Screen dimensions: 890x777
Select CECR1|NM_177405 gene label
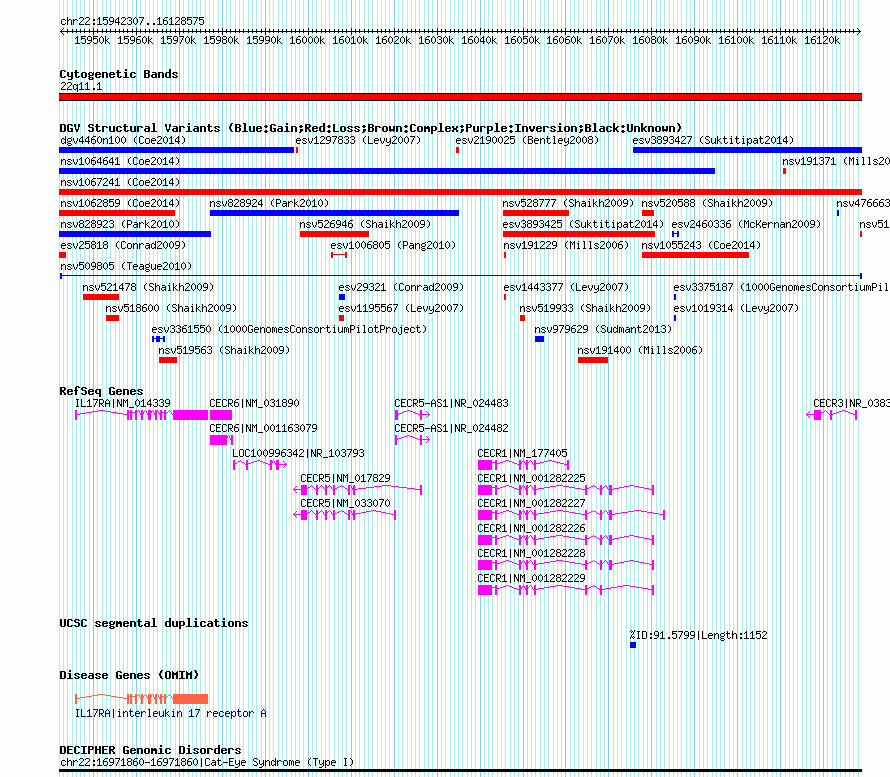click(x=522, y=453)
